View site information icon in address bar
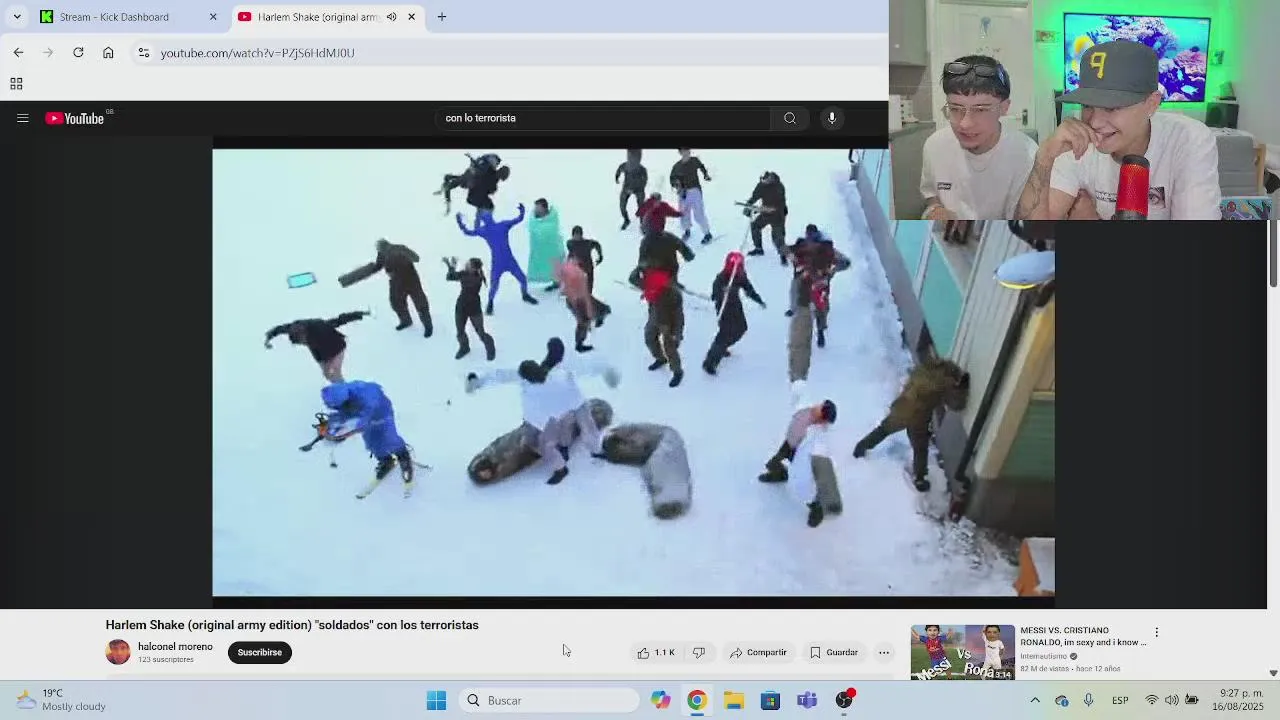 pyautogui.click(x=144, y=52)
